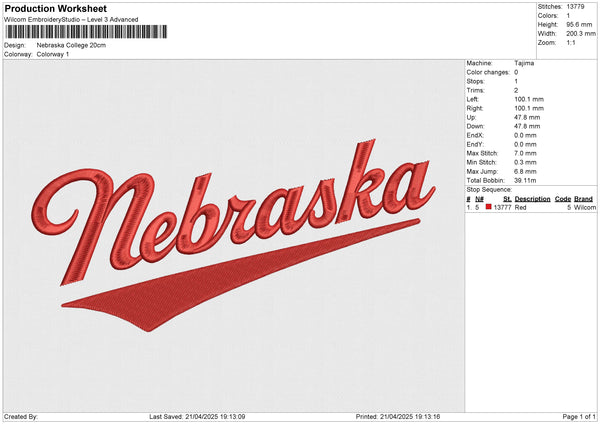Click the 'Last Saved' timestamp in footer
This screenshot has height=424, width=600.
(197, 417)
